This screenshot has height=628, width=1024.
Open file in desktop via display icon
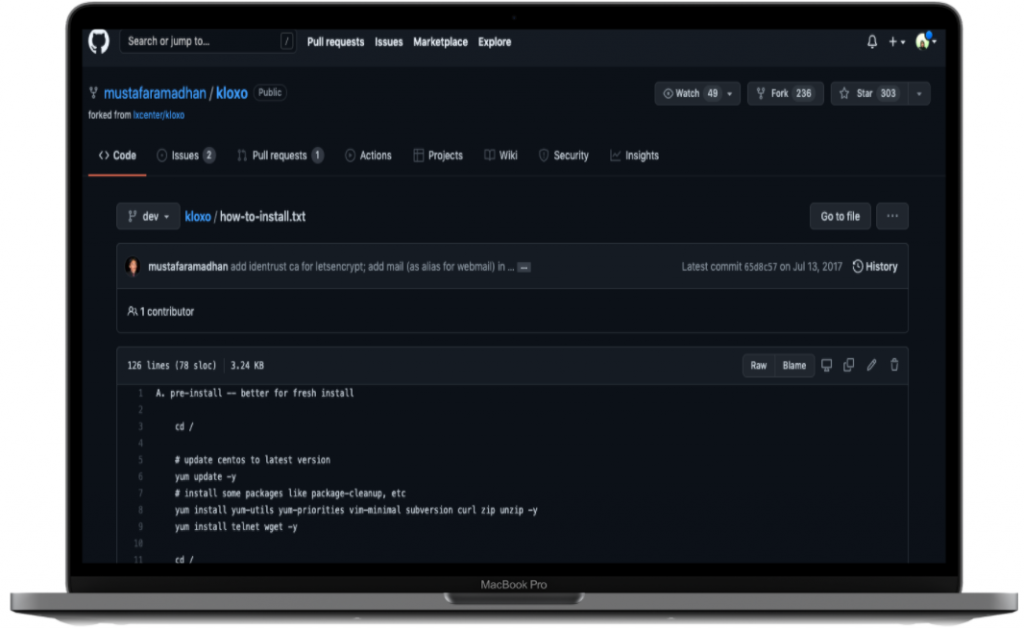click(826, 365)
